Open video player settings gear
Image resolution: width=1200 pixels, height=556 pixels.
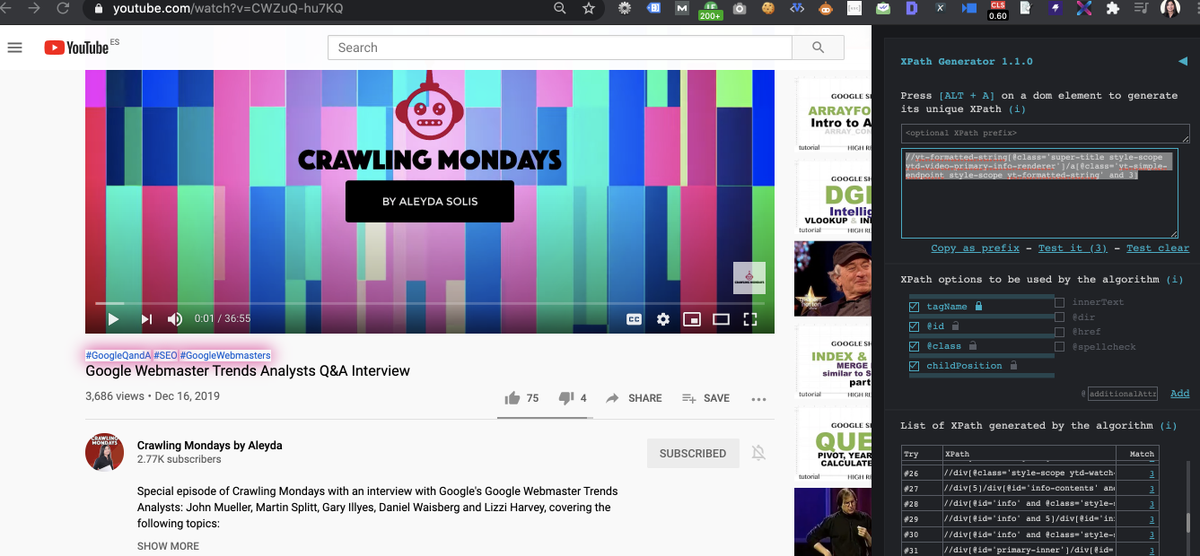click(663, 319)
